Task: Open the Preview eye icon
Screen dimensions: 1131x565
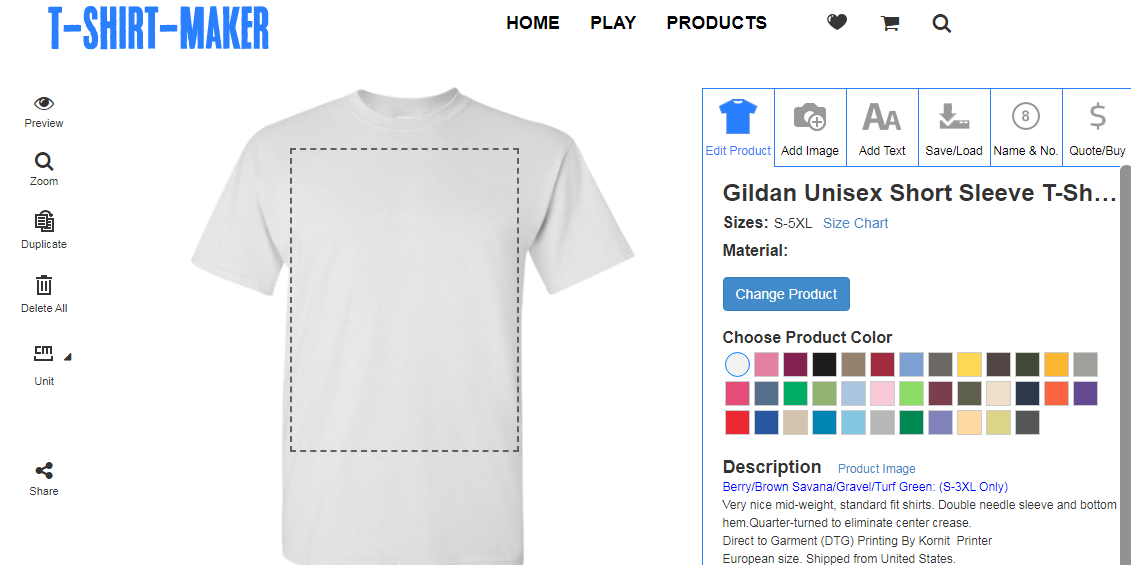Action: tap(44, 104)
